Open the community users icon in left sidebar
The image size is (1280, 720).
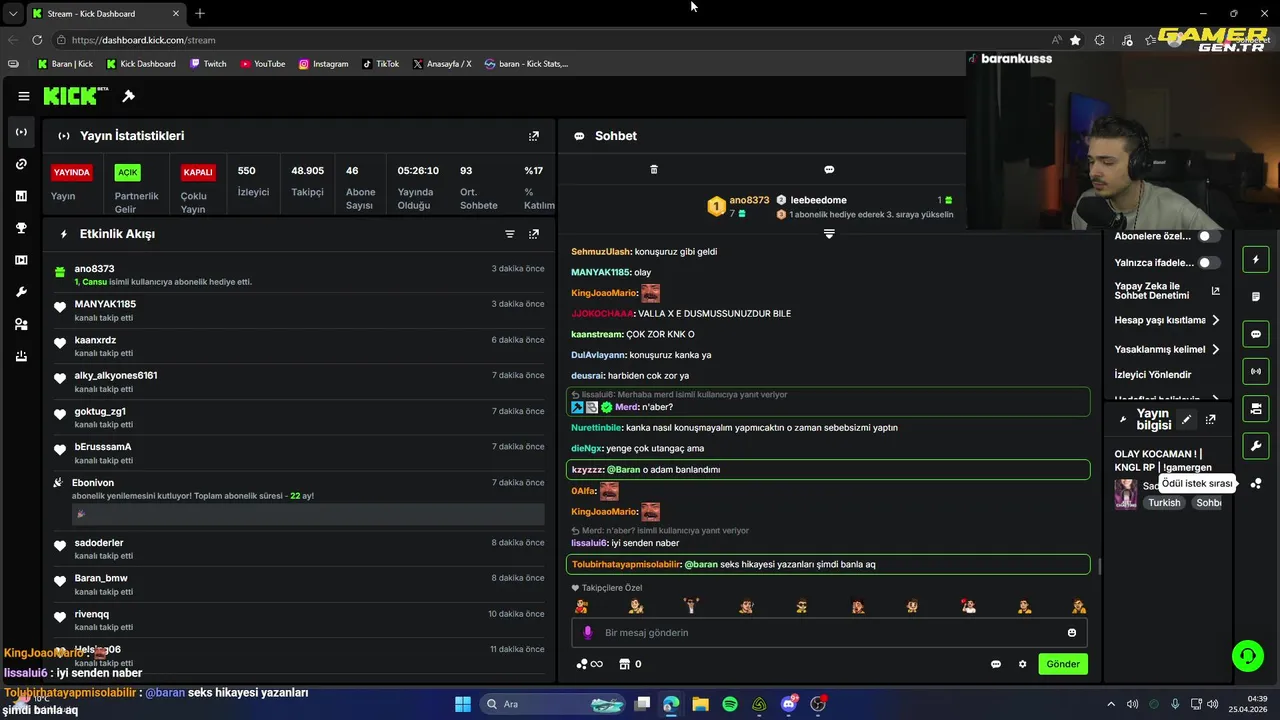(x=21, y=324)
